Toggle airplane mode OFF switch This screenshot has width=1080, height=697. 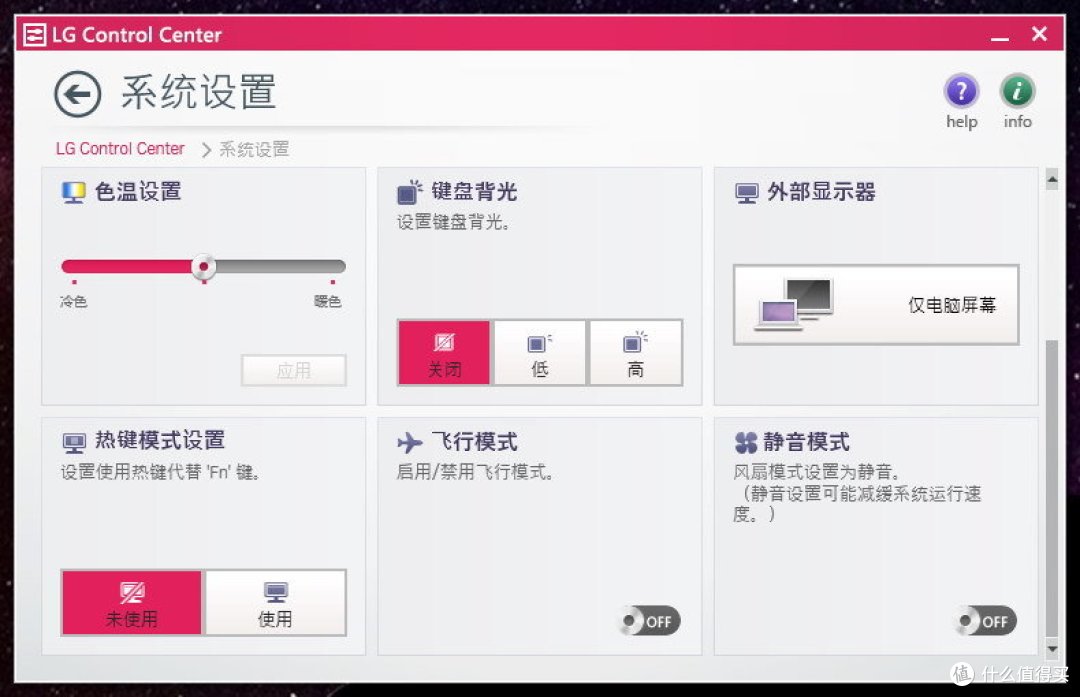650,621
